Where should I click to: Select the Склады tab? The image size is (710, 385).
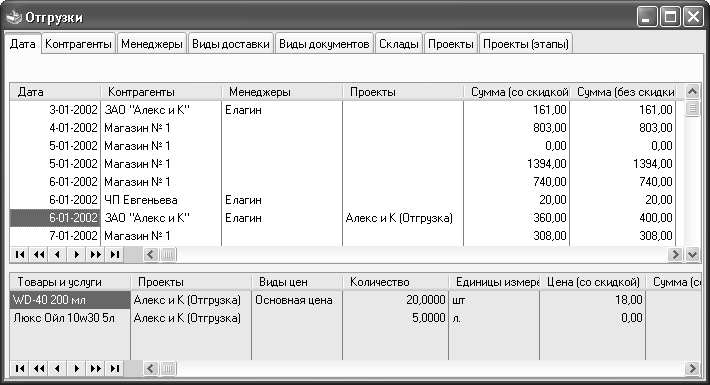(398, 44)
